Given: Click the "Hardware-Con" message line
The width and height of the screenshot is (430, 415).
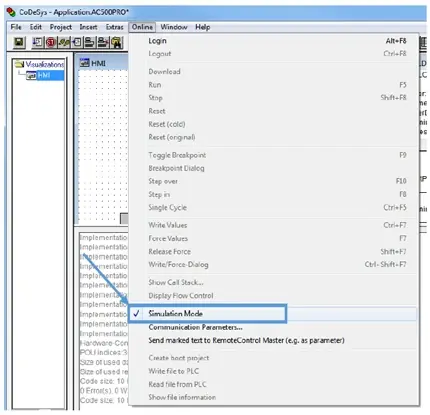Looking at the screenshot, I should point(104,343).
